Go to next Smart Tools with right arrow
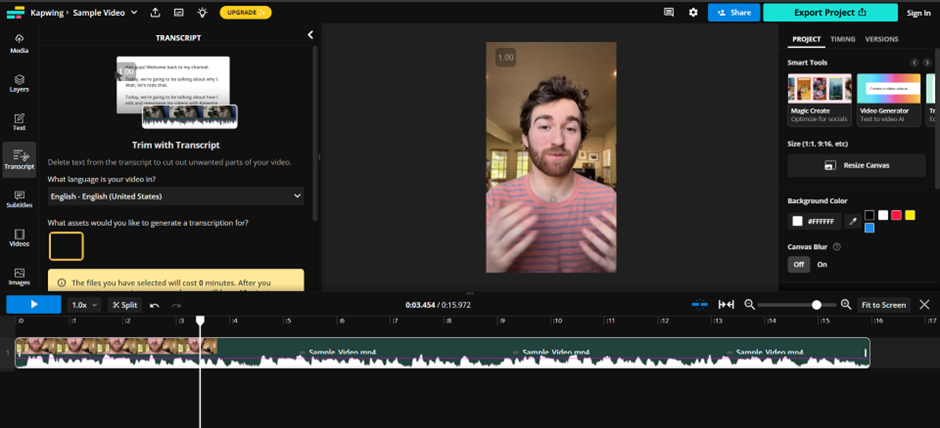This screenshot has width=940, height=428. pyautogui.click(x=927, y=62)
